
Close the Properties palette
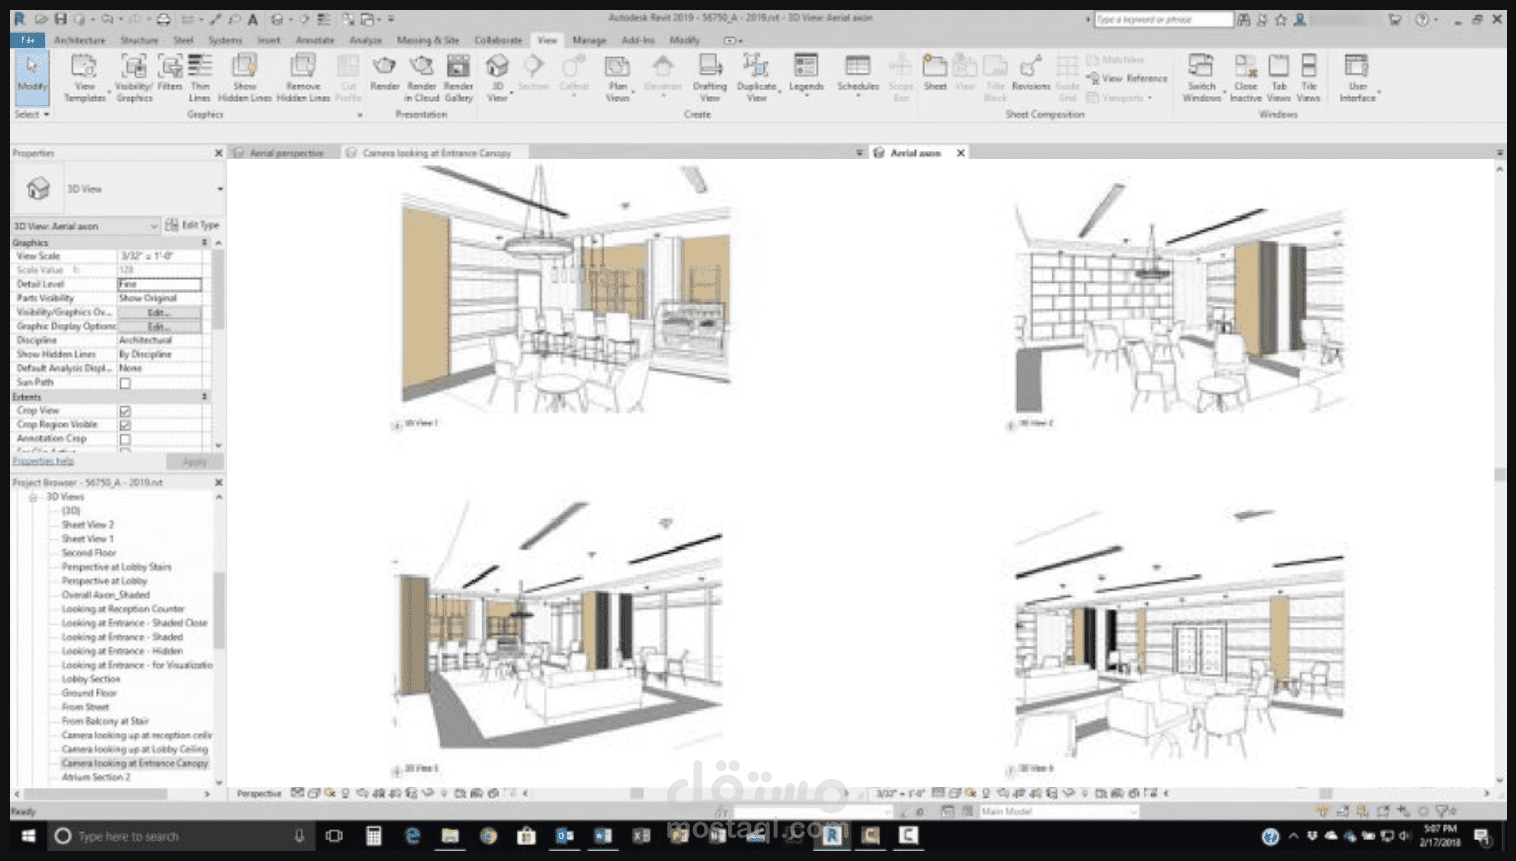218,153
